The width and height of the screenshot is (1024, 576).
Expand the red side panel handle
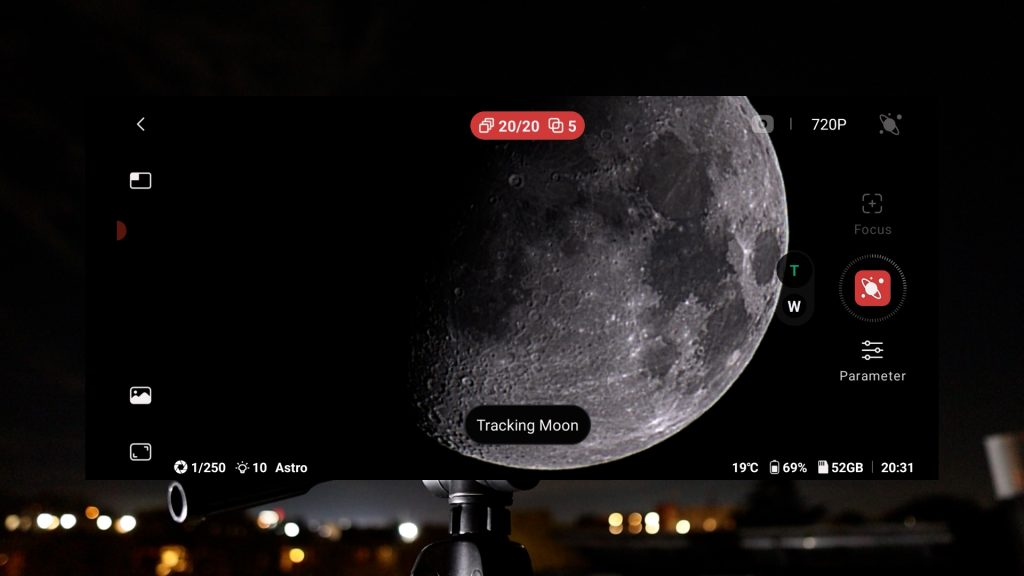[x=121, y=231]
